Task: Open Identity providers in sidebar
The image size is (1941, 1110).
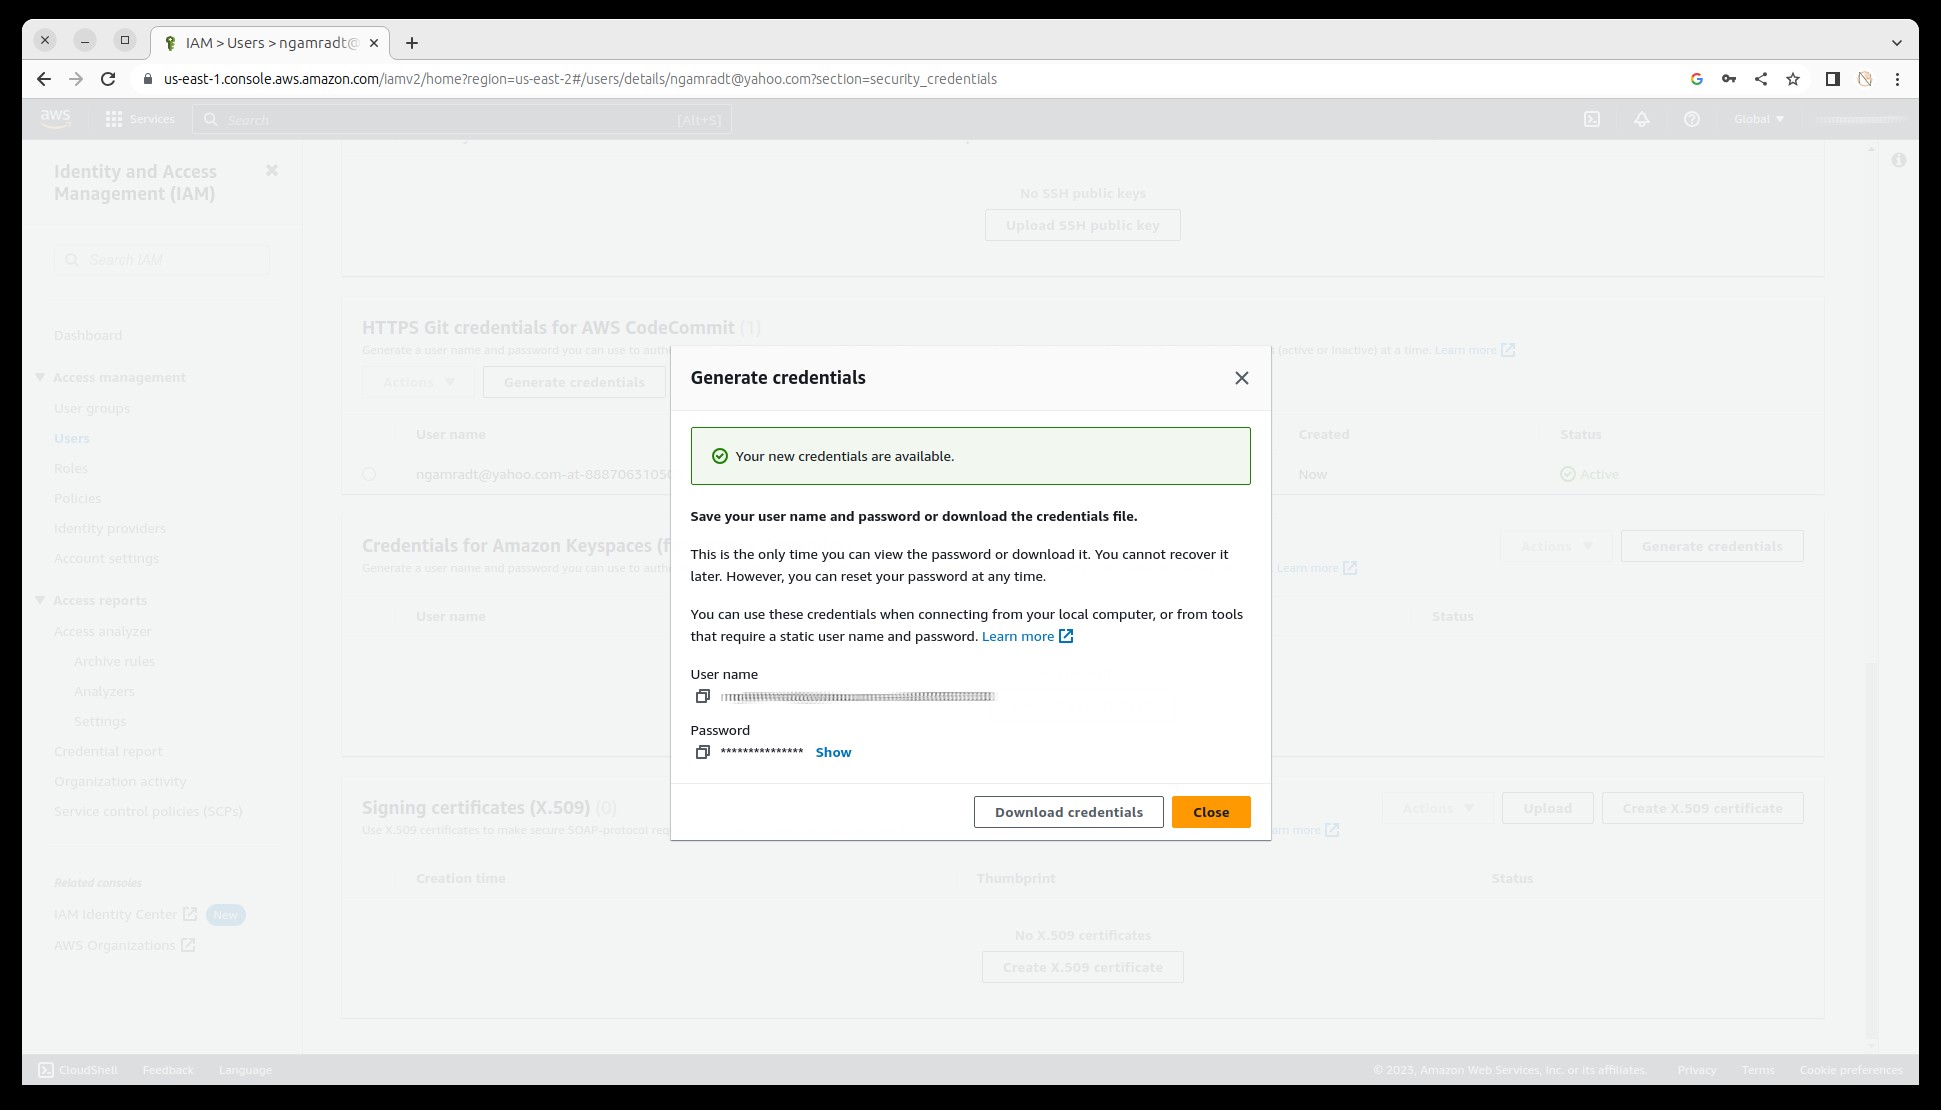Action: (x=110, y=528)
